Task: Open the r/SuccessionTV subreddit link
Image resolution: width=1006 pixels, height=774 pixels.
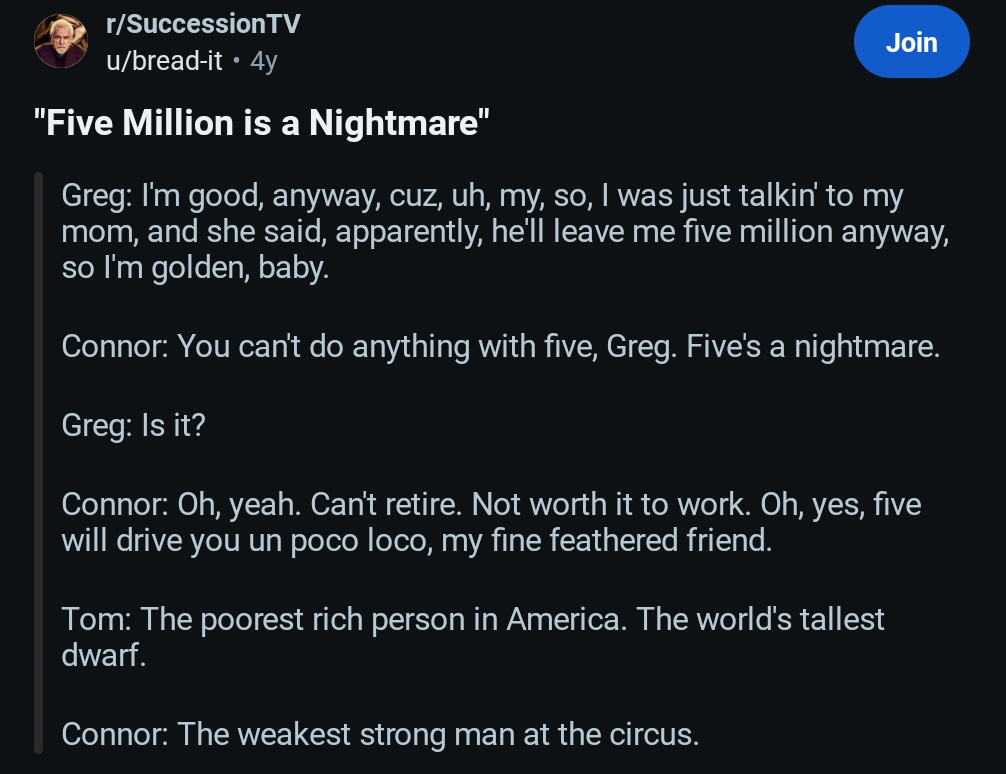Action: 202,25
